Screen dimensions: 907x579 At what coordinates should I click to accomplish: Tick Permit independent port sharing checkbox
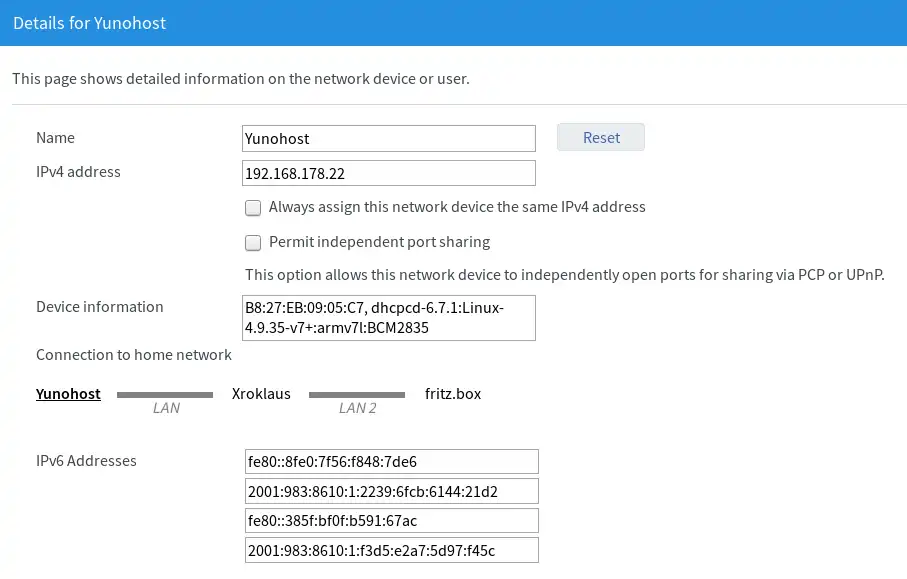tap(253, 242)
